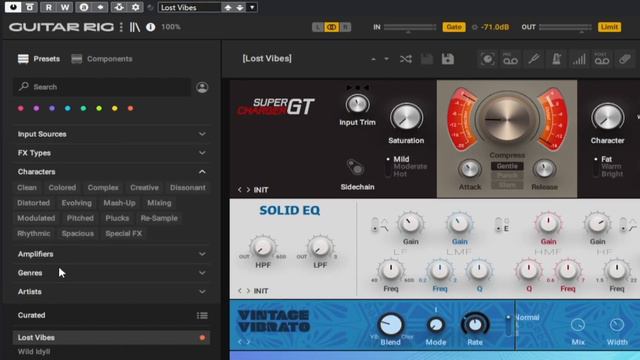This screenshot has width=640, height=360.
Task: Switch to the Components tab
Action: 102,59
